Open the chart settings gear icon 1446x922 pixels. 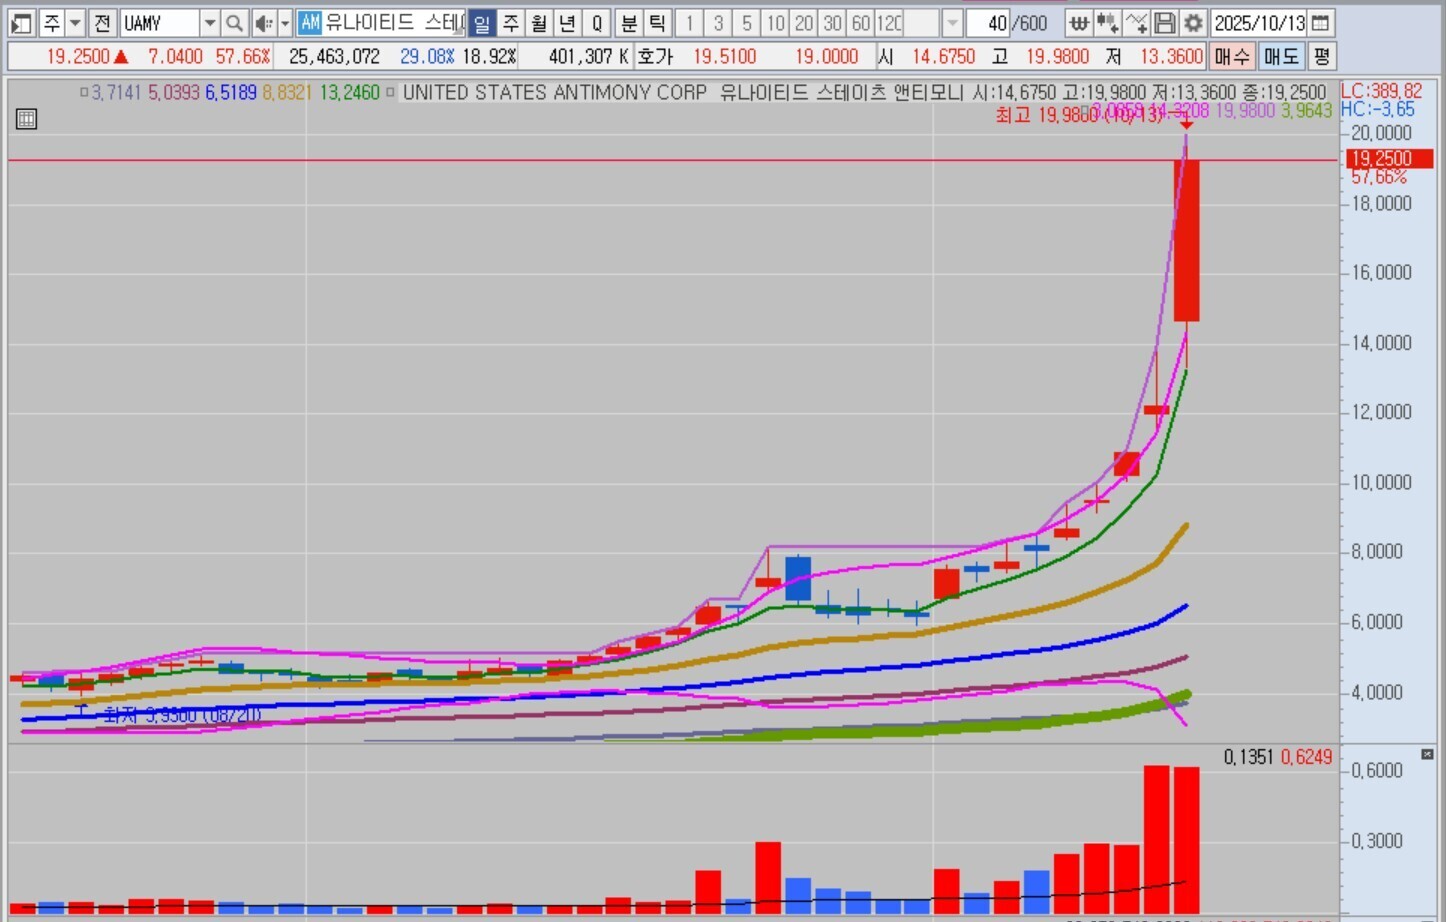point(1193,23)
